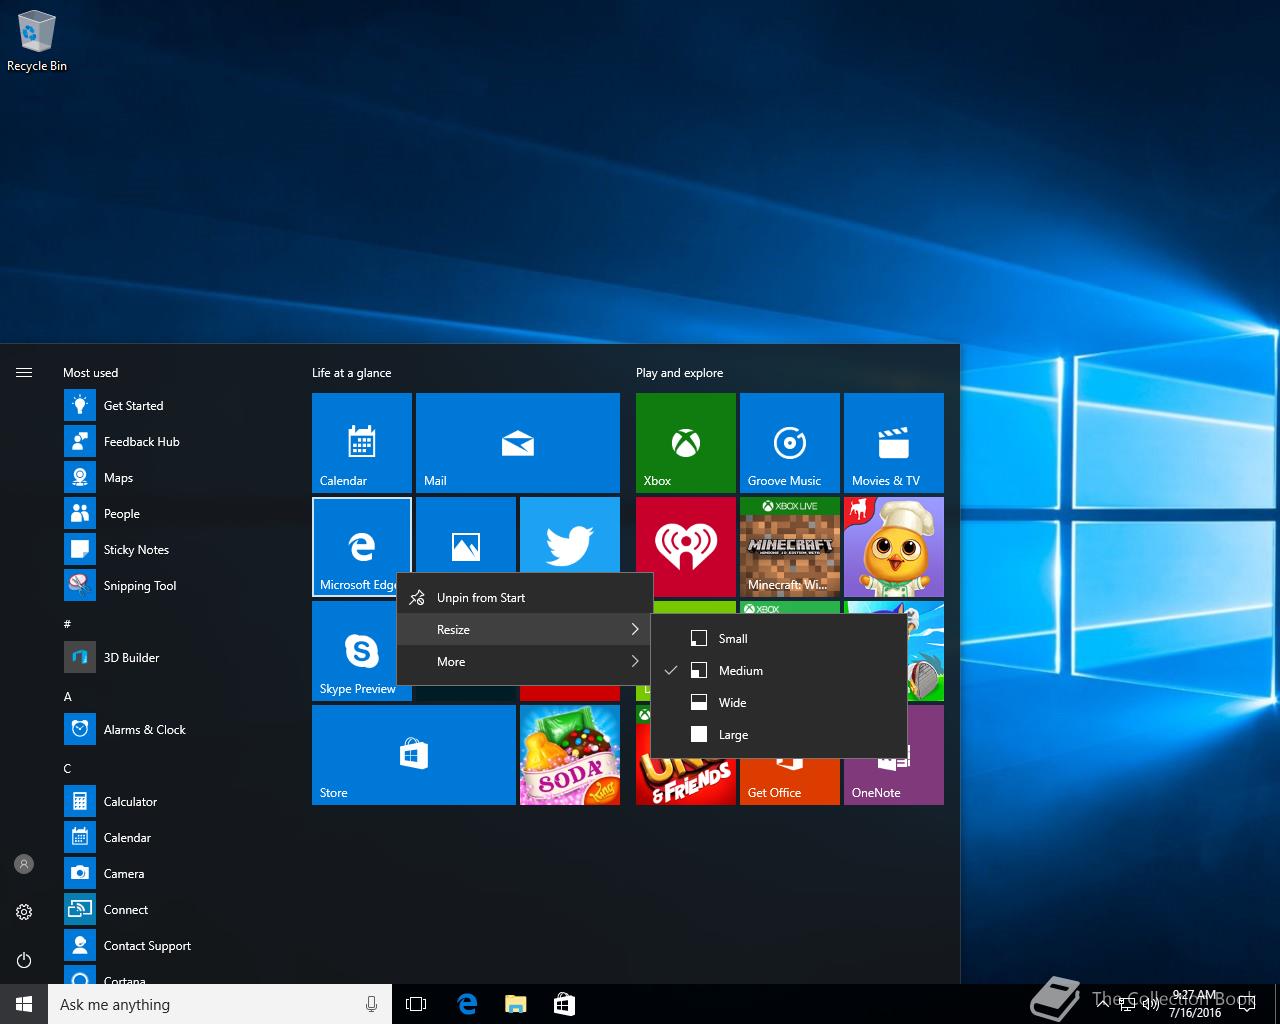Image resolution: width=1280 pixels, height=1024 pixels.
Task: Choose Unpin from Start
Action: pyautogui.click(x=525, y=597)
